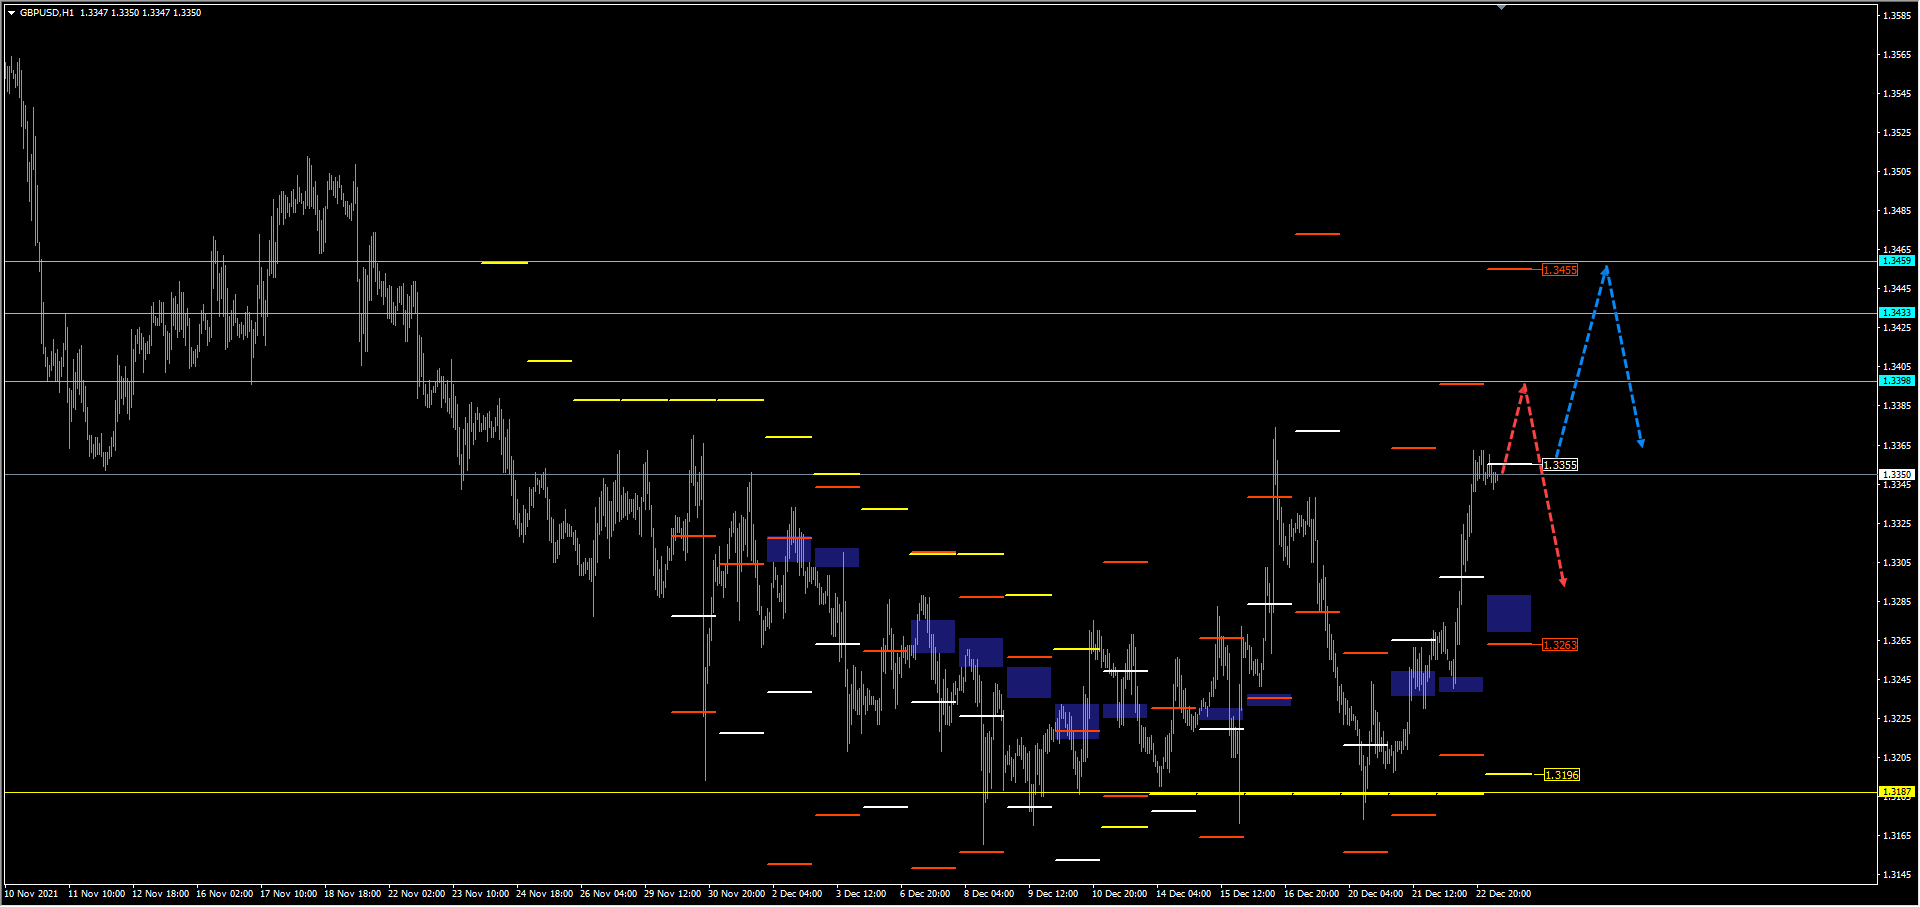Click the current price 1.3350 axis tag
This screenshot has height=907, width=1920.
pos(1896,475)
